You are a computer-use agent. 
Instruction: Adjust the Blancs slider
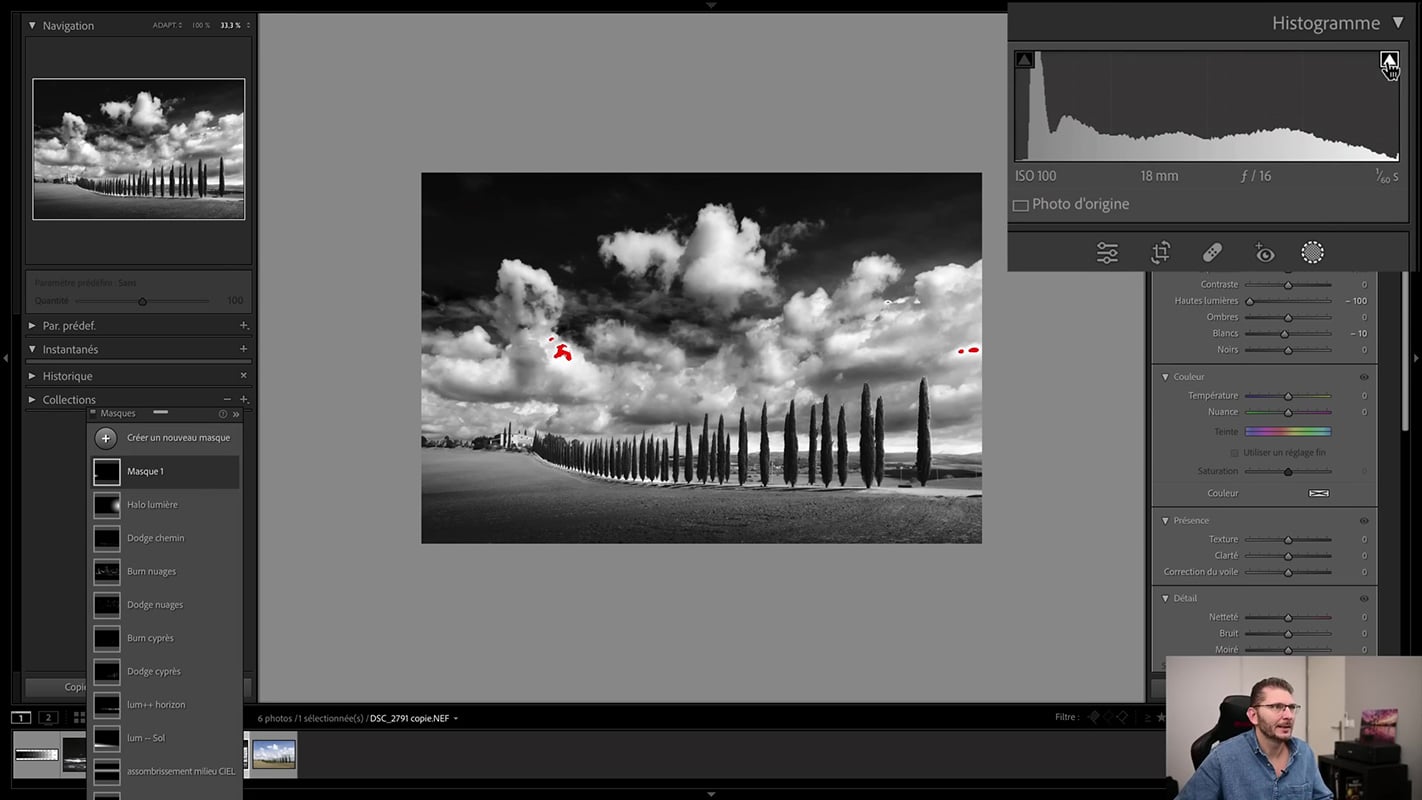[1288, 334]
